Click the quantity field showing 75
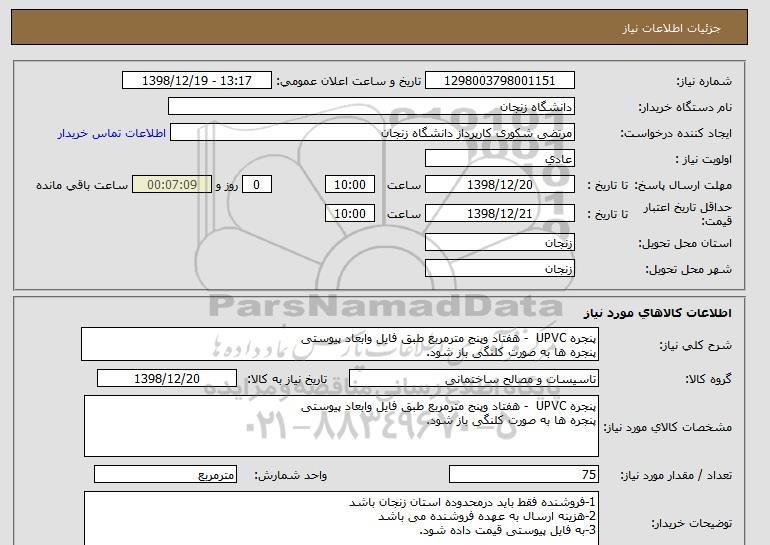 point(523,475)
